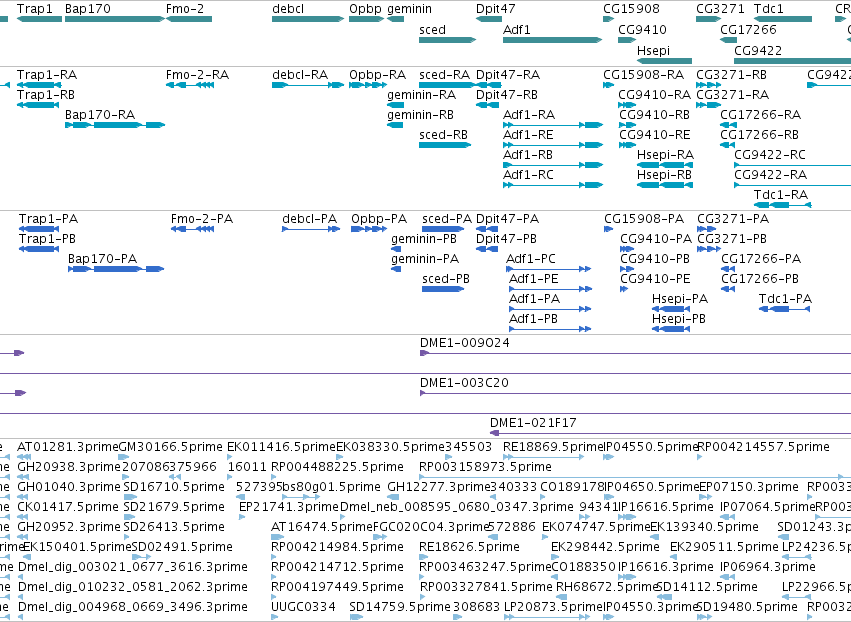Select the Fmo-2 gene feature
This screenshot has height=622, width=851.
(189, 19)
